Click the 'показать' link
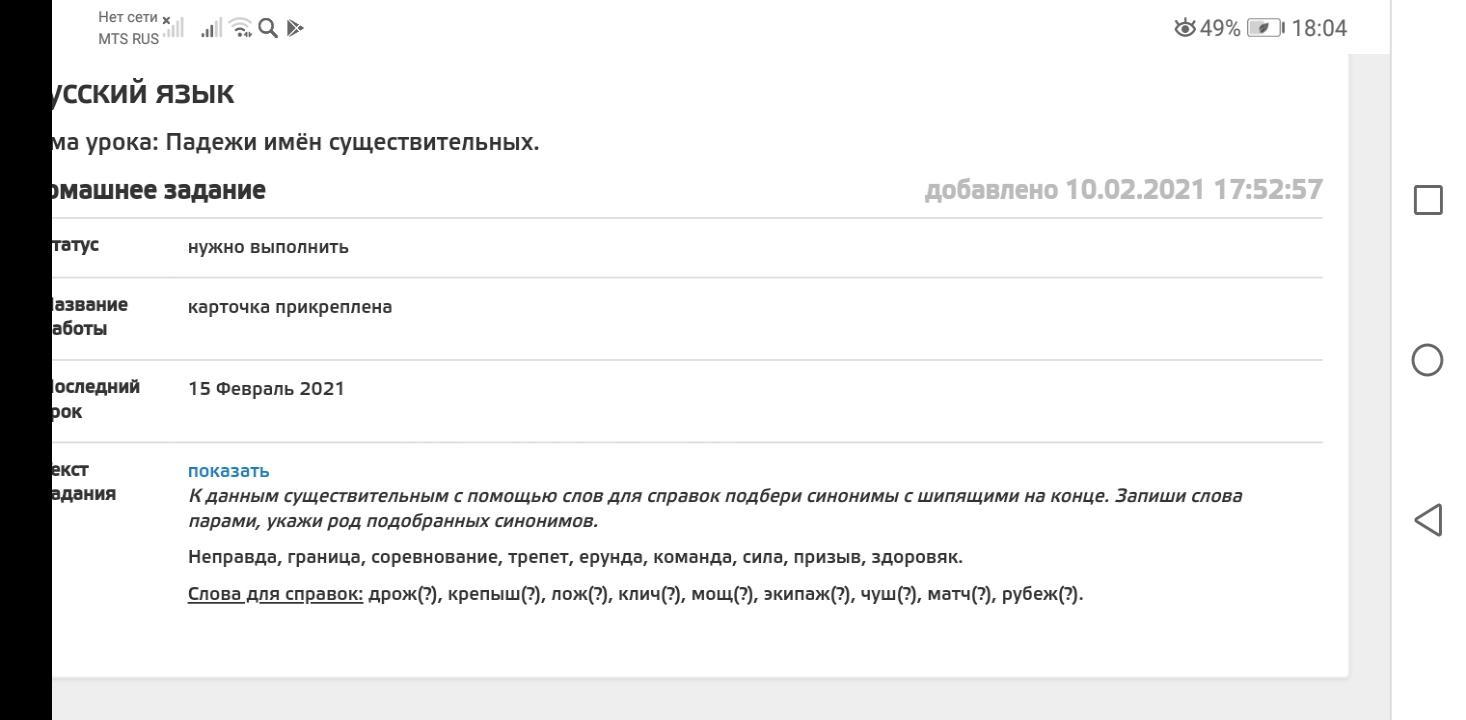Image resolution: width=1466 pixels, height=720 pixels. (x=228, y=471)
